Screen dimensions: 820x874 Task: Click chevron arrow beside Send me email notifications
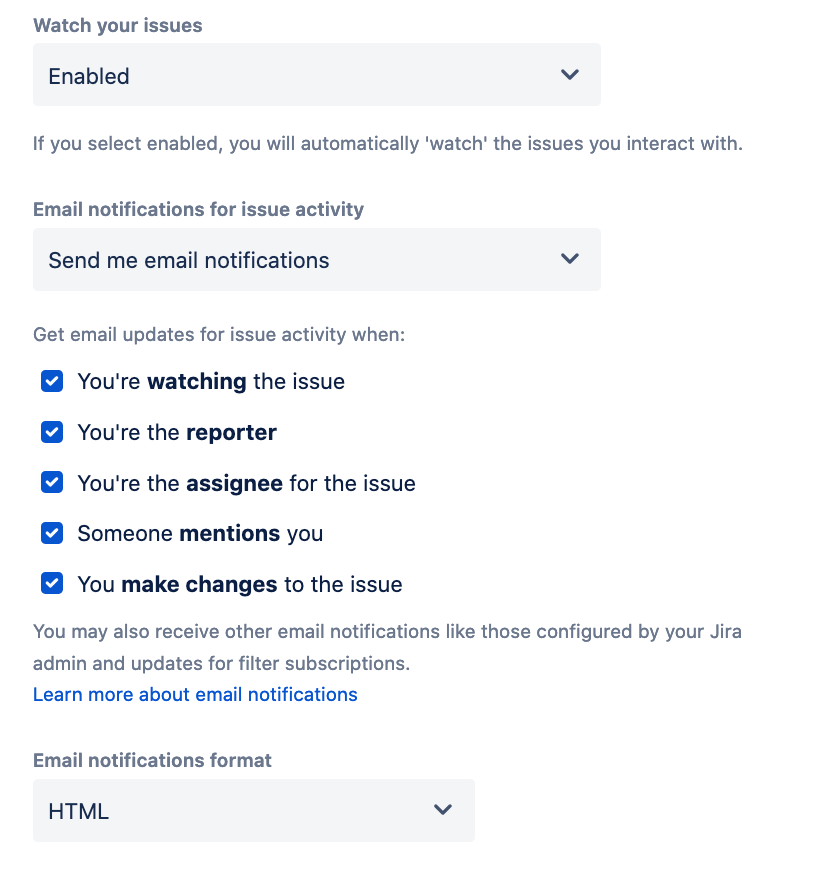pyautogui.click(x=570, y=259)
